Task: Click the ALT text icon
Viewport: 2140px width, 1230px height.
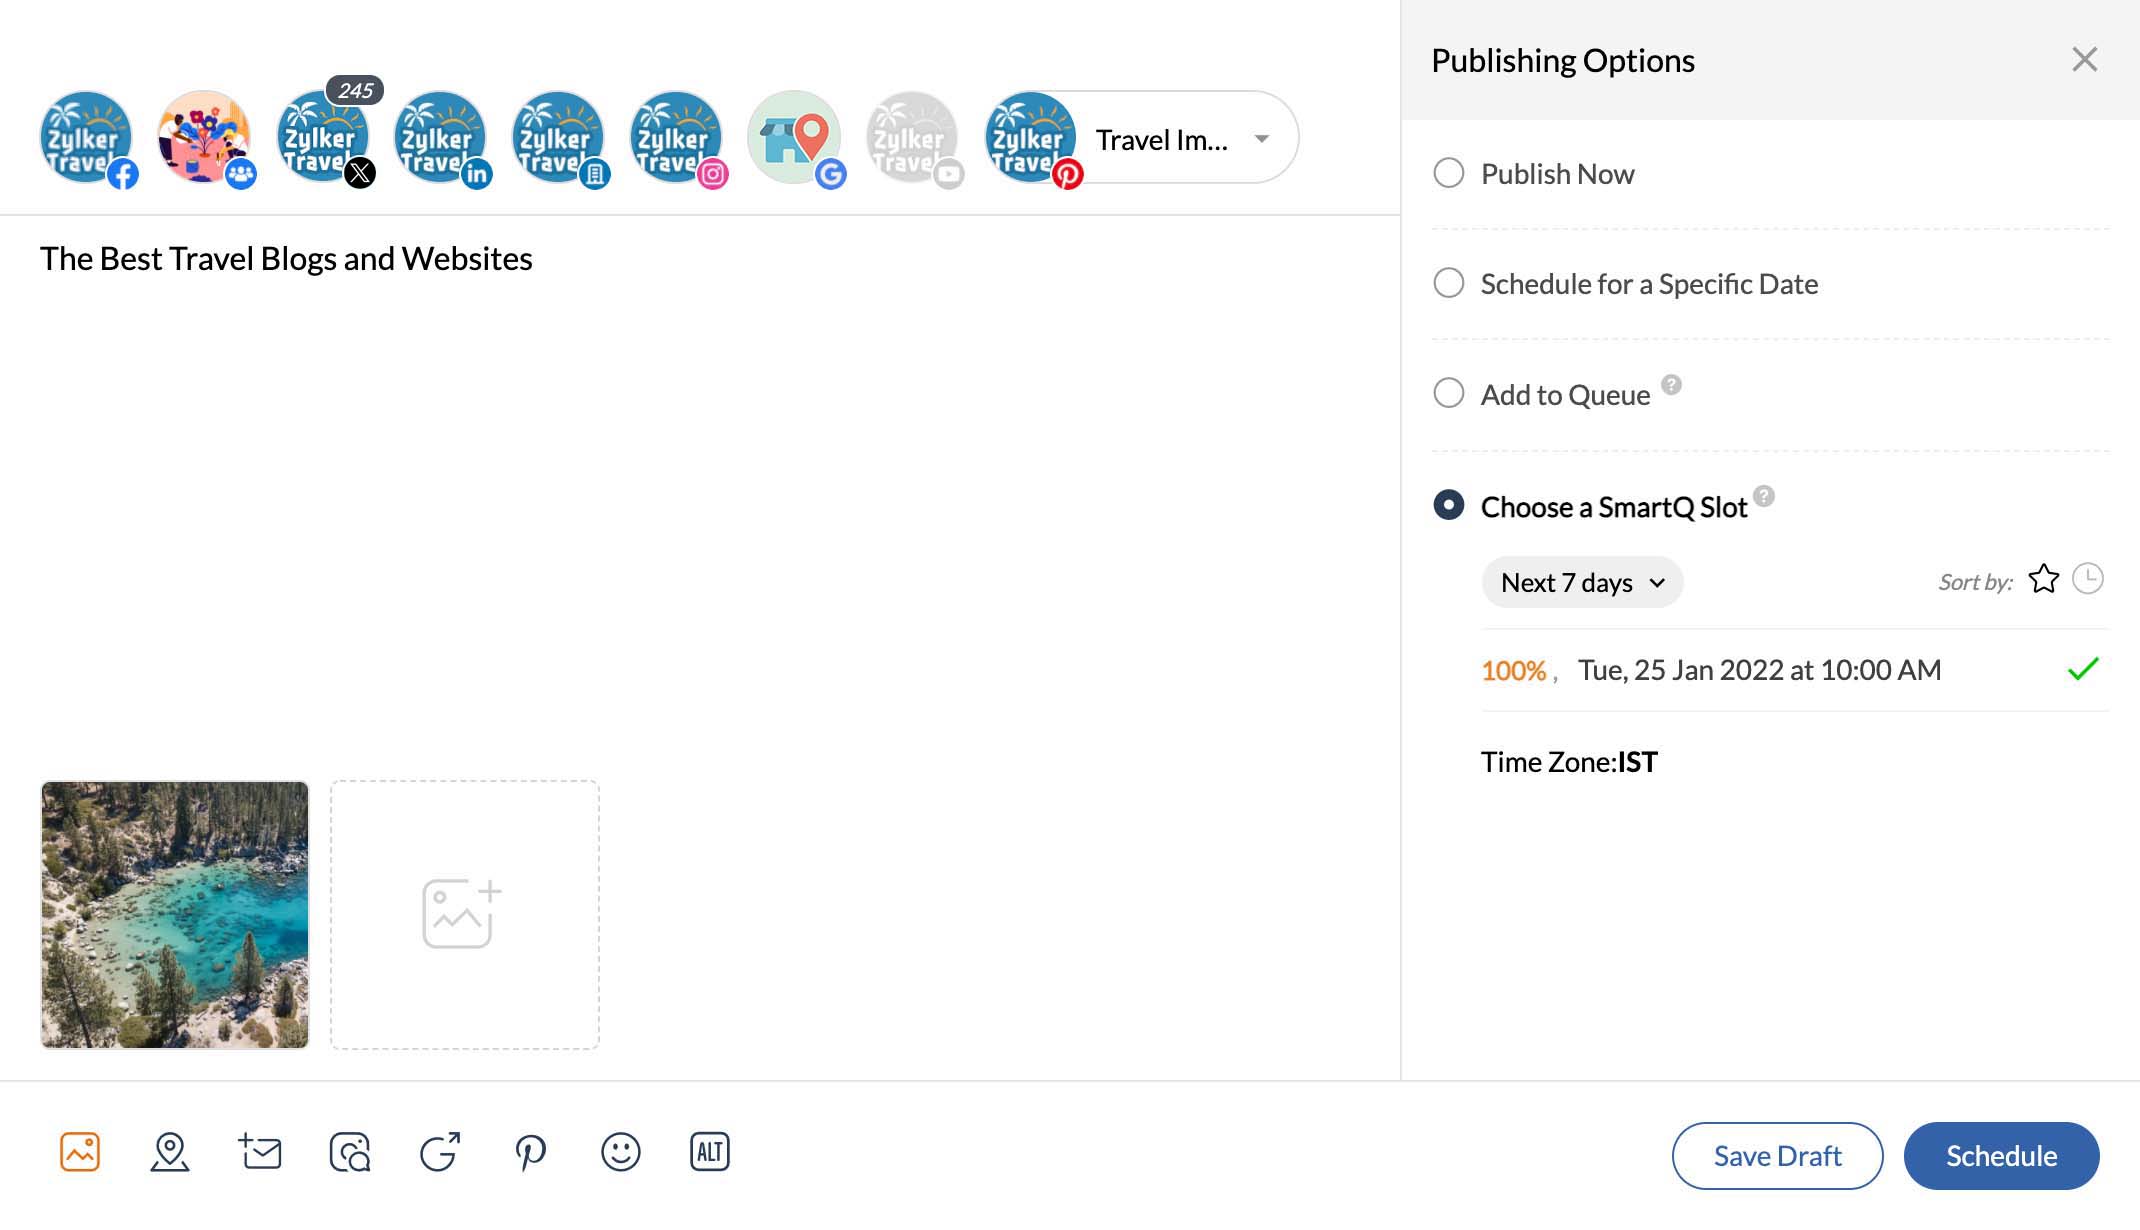Action: click(709, 1152)
